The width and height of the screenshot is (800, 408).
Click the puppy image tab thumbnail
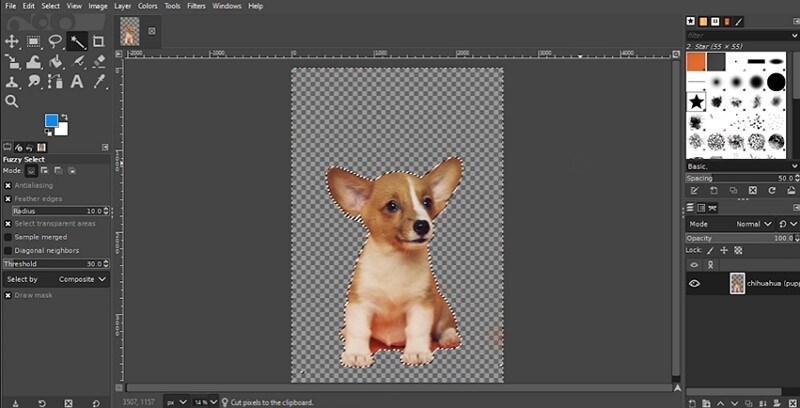130,31
